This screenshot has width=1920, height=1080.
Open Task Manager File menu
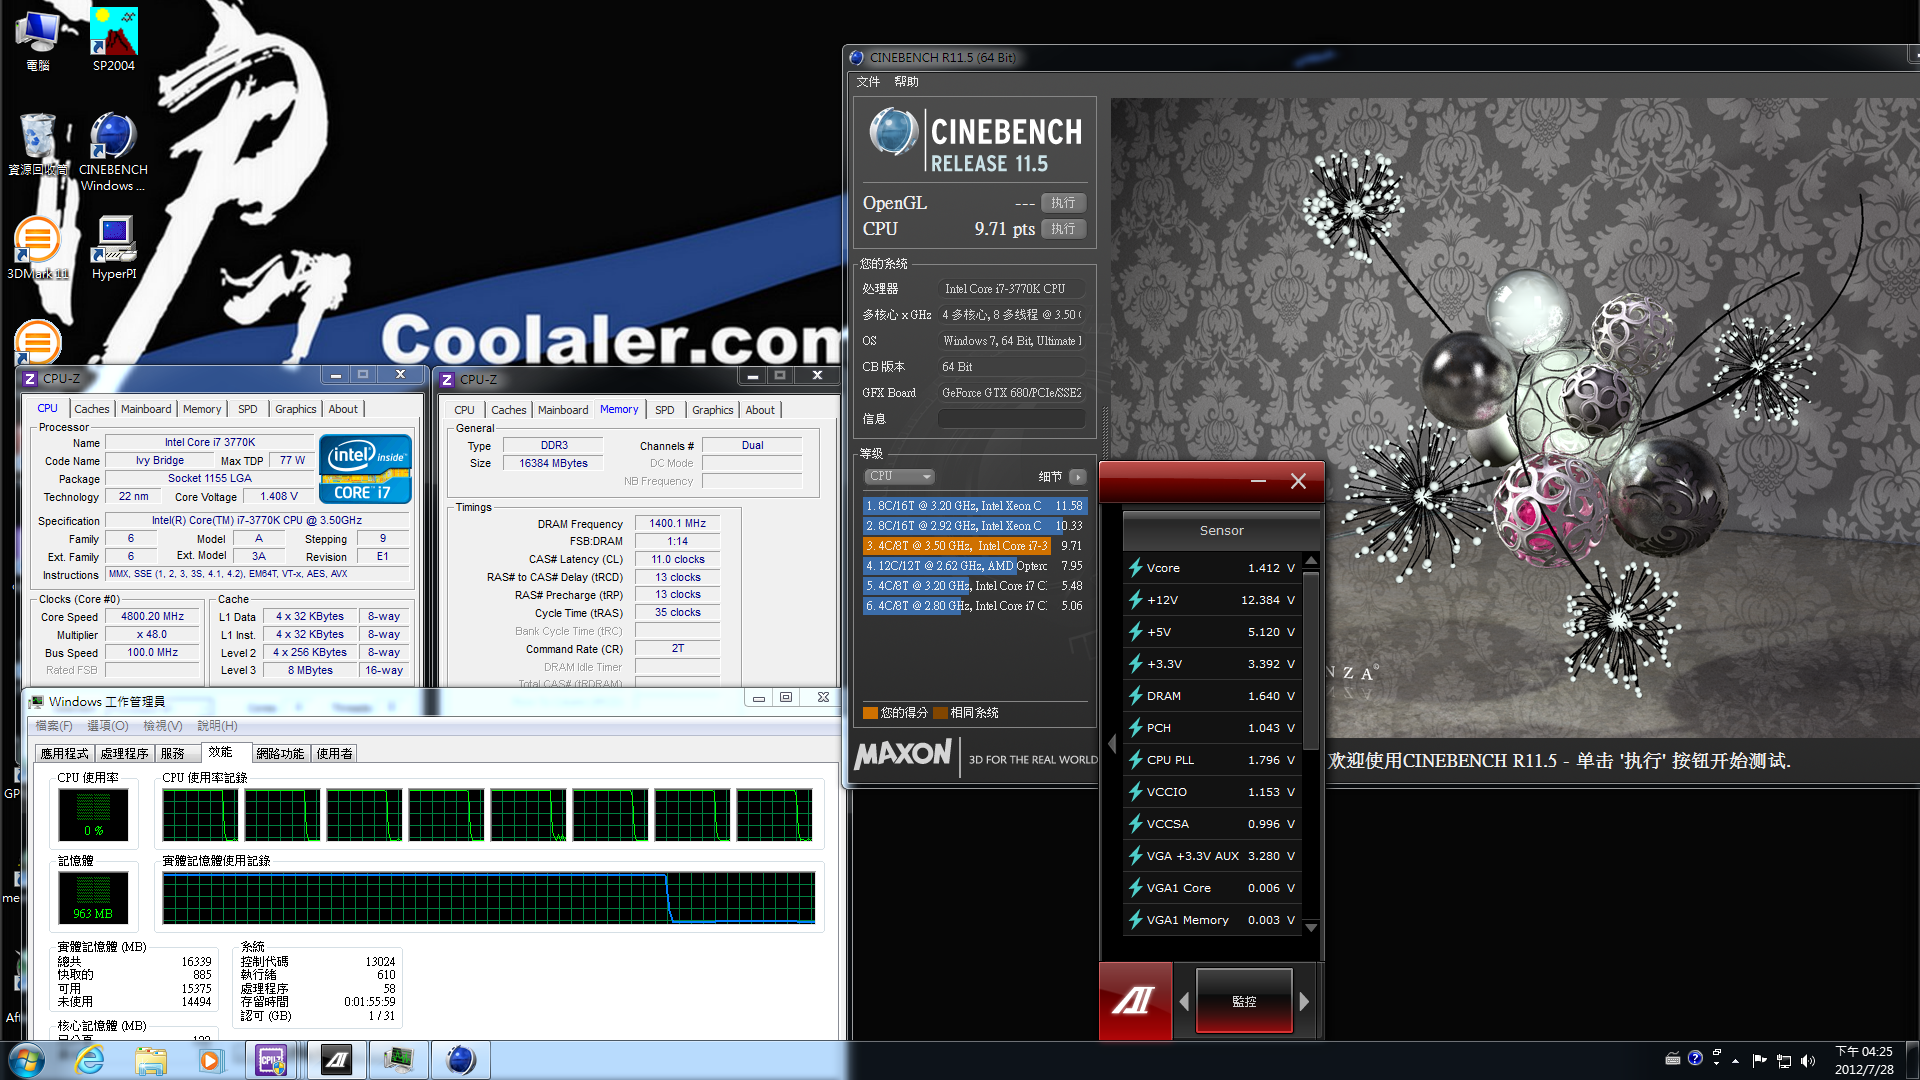[x=54, y=726]
